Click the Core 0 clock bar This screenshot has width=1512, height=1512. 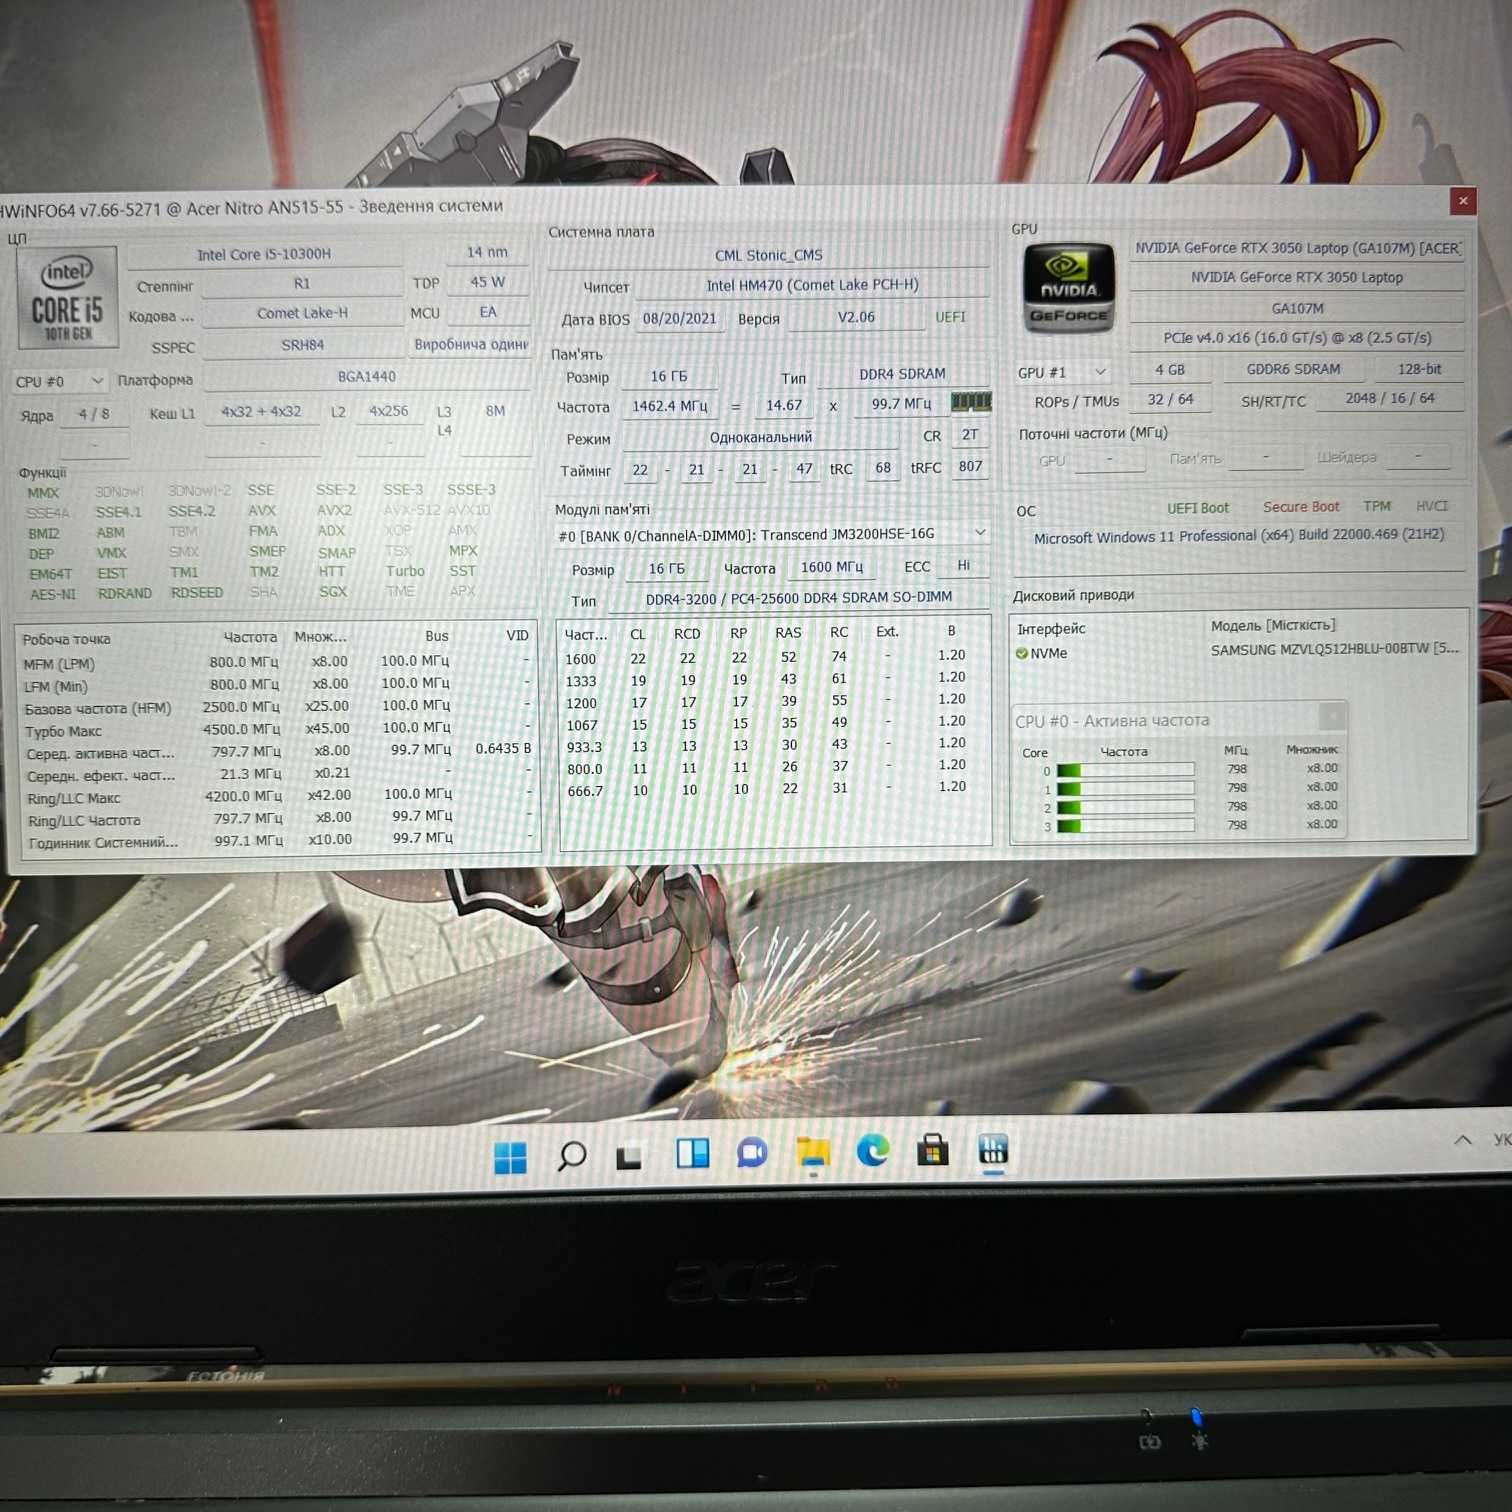(1125, 770)
